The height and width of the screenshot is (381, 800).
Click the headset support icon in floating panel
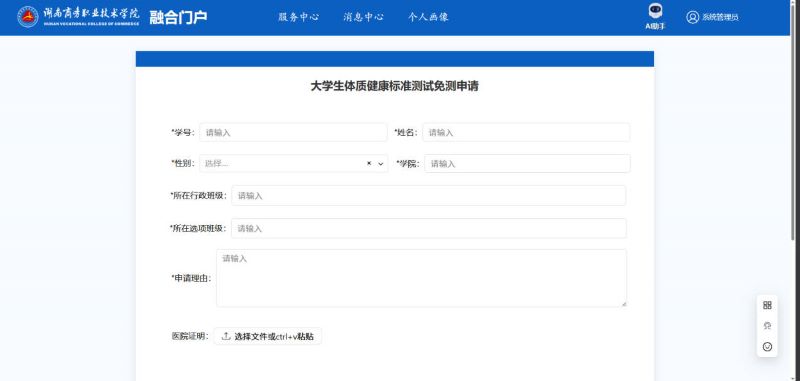click(767, 326)
